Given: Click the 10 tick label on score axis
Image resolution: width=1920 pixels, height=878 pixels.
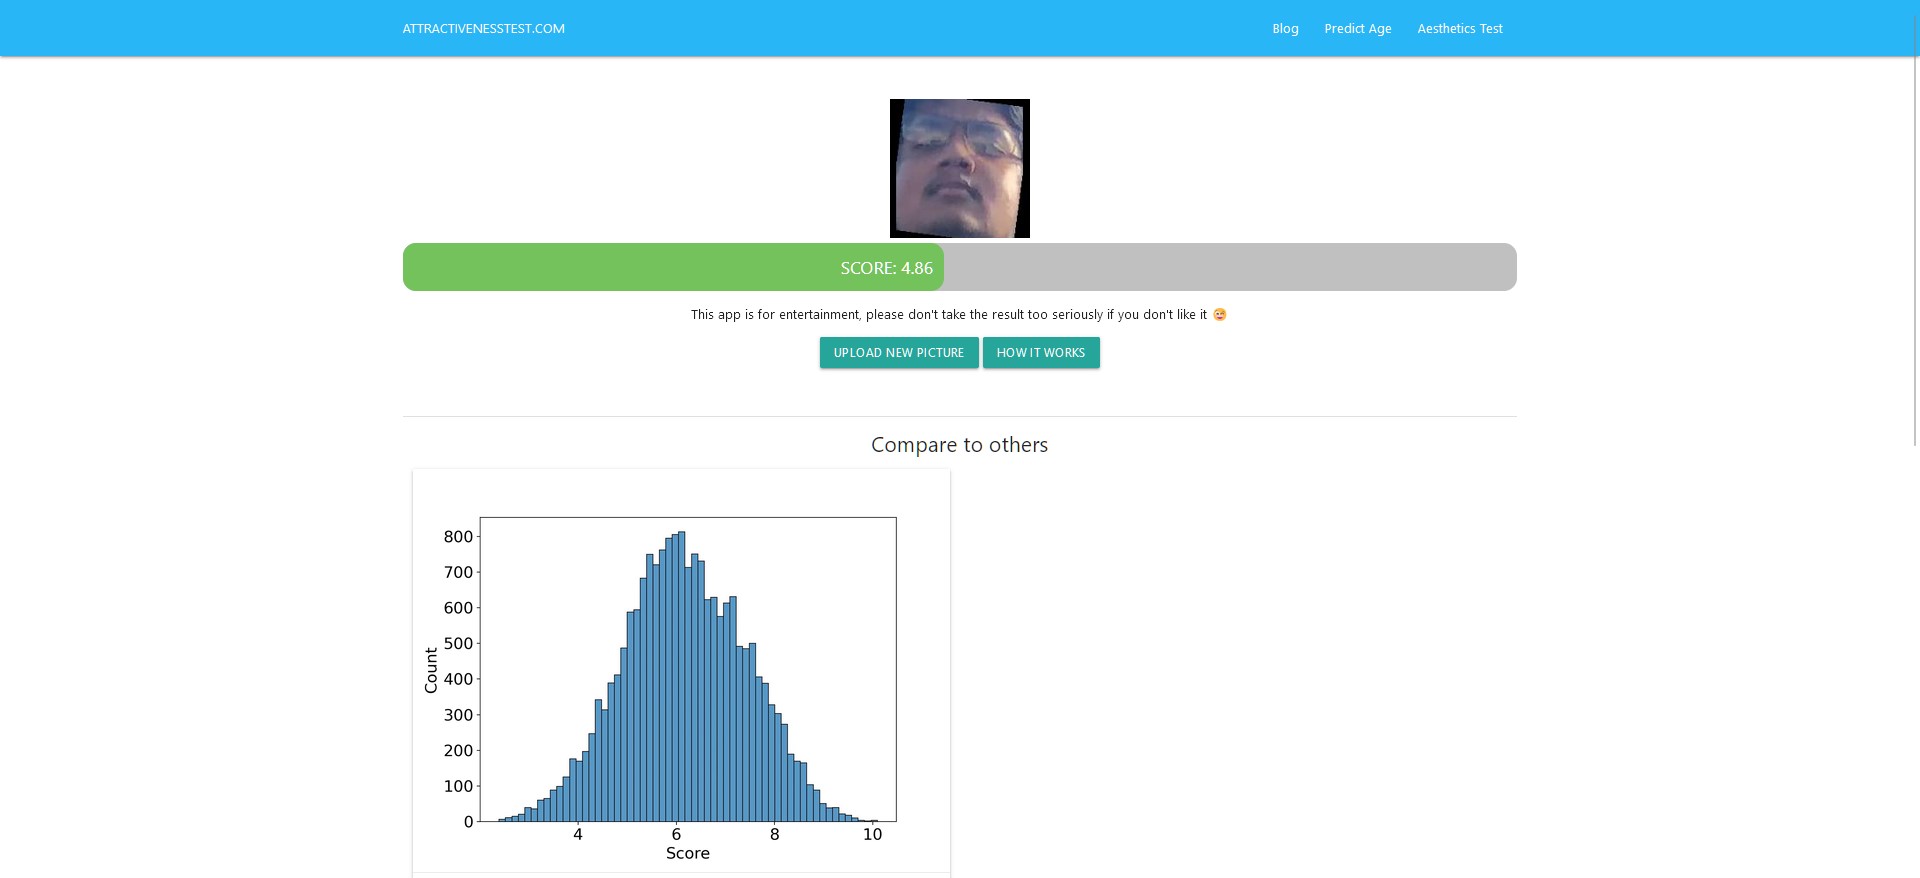Looking at the screenshot, I should click(x=872, y=834).
